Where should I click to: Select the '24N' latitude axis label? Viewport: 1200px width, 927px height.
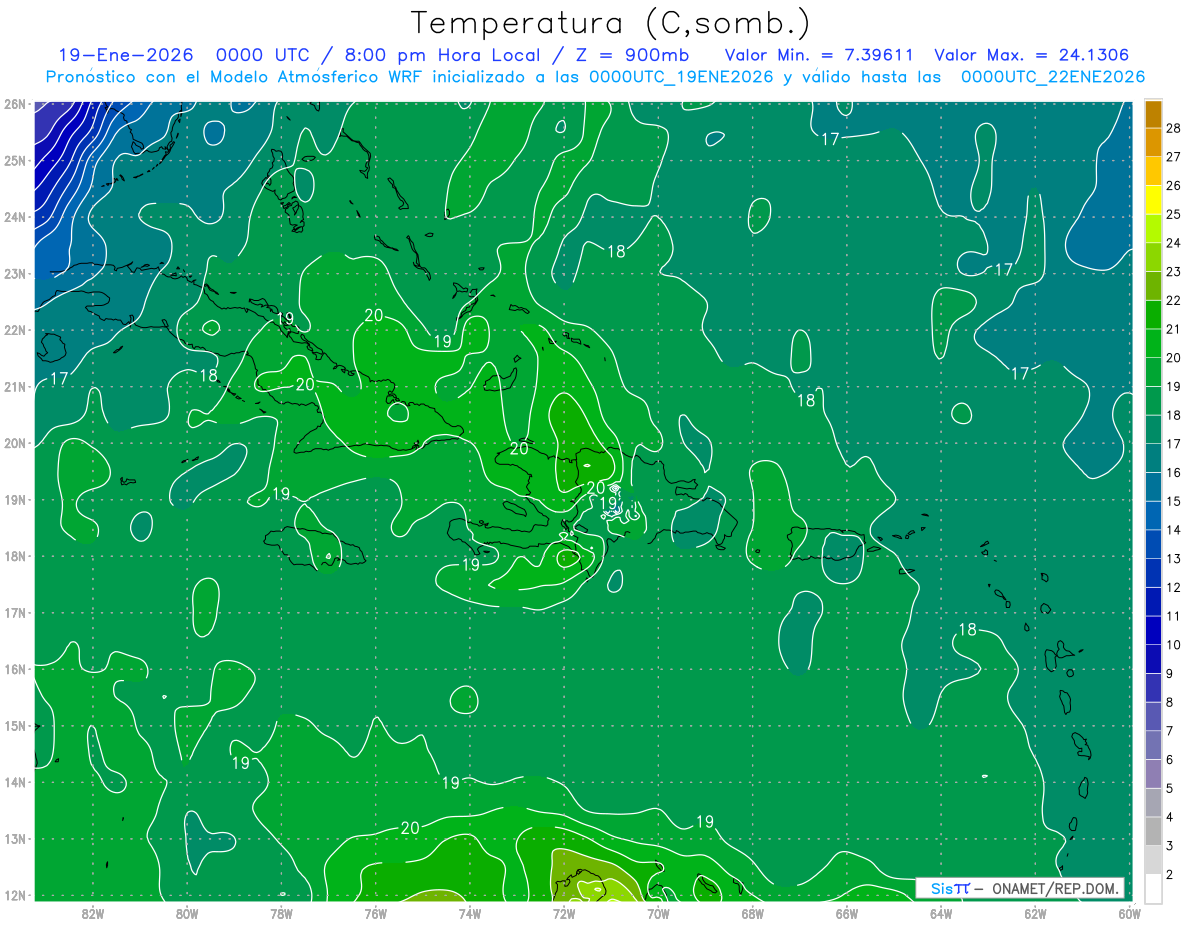pyautogui.click(x=14, y=217)
